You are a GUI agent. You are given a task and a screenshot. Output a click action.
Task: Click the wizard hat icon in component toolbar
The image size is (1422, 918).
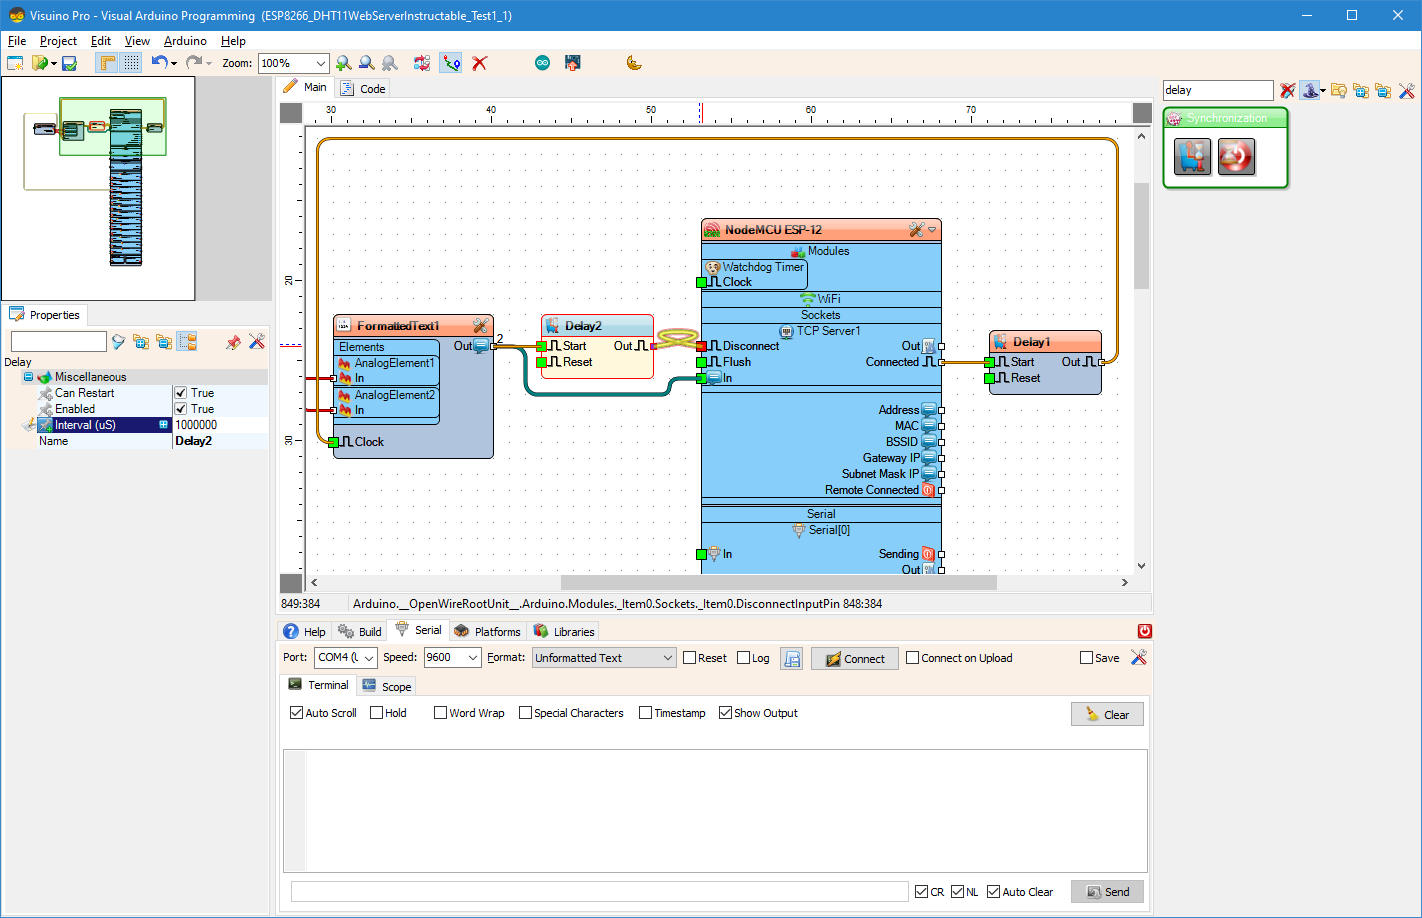pyautogui.click(x=1309, y=91)
